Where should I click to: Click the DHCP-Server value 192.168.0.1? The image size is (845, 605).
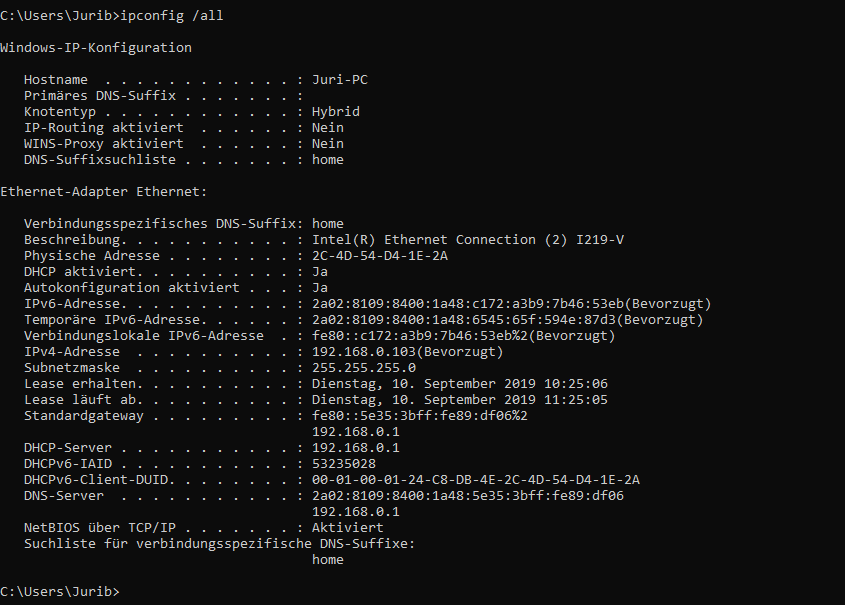(x=356, y=448)
